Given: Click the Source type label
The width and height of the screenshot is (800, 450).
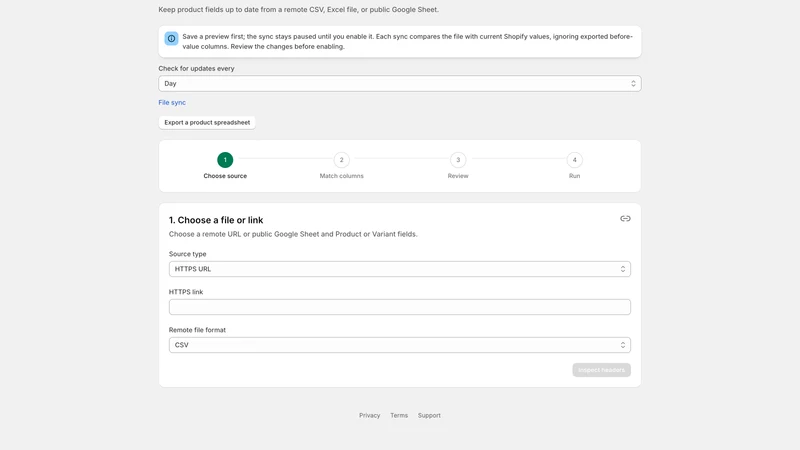Looking at the screenshot, I should point(187,254).
